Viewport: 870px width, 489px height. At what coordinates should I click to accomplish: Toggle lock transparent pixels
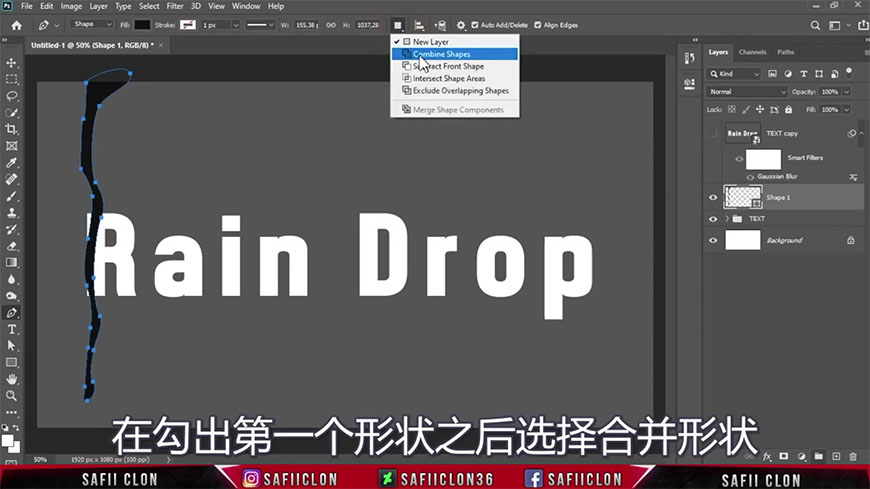tap(732, 110)
